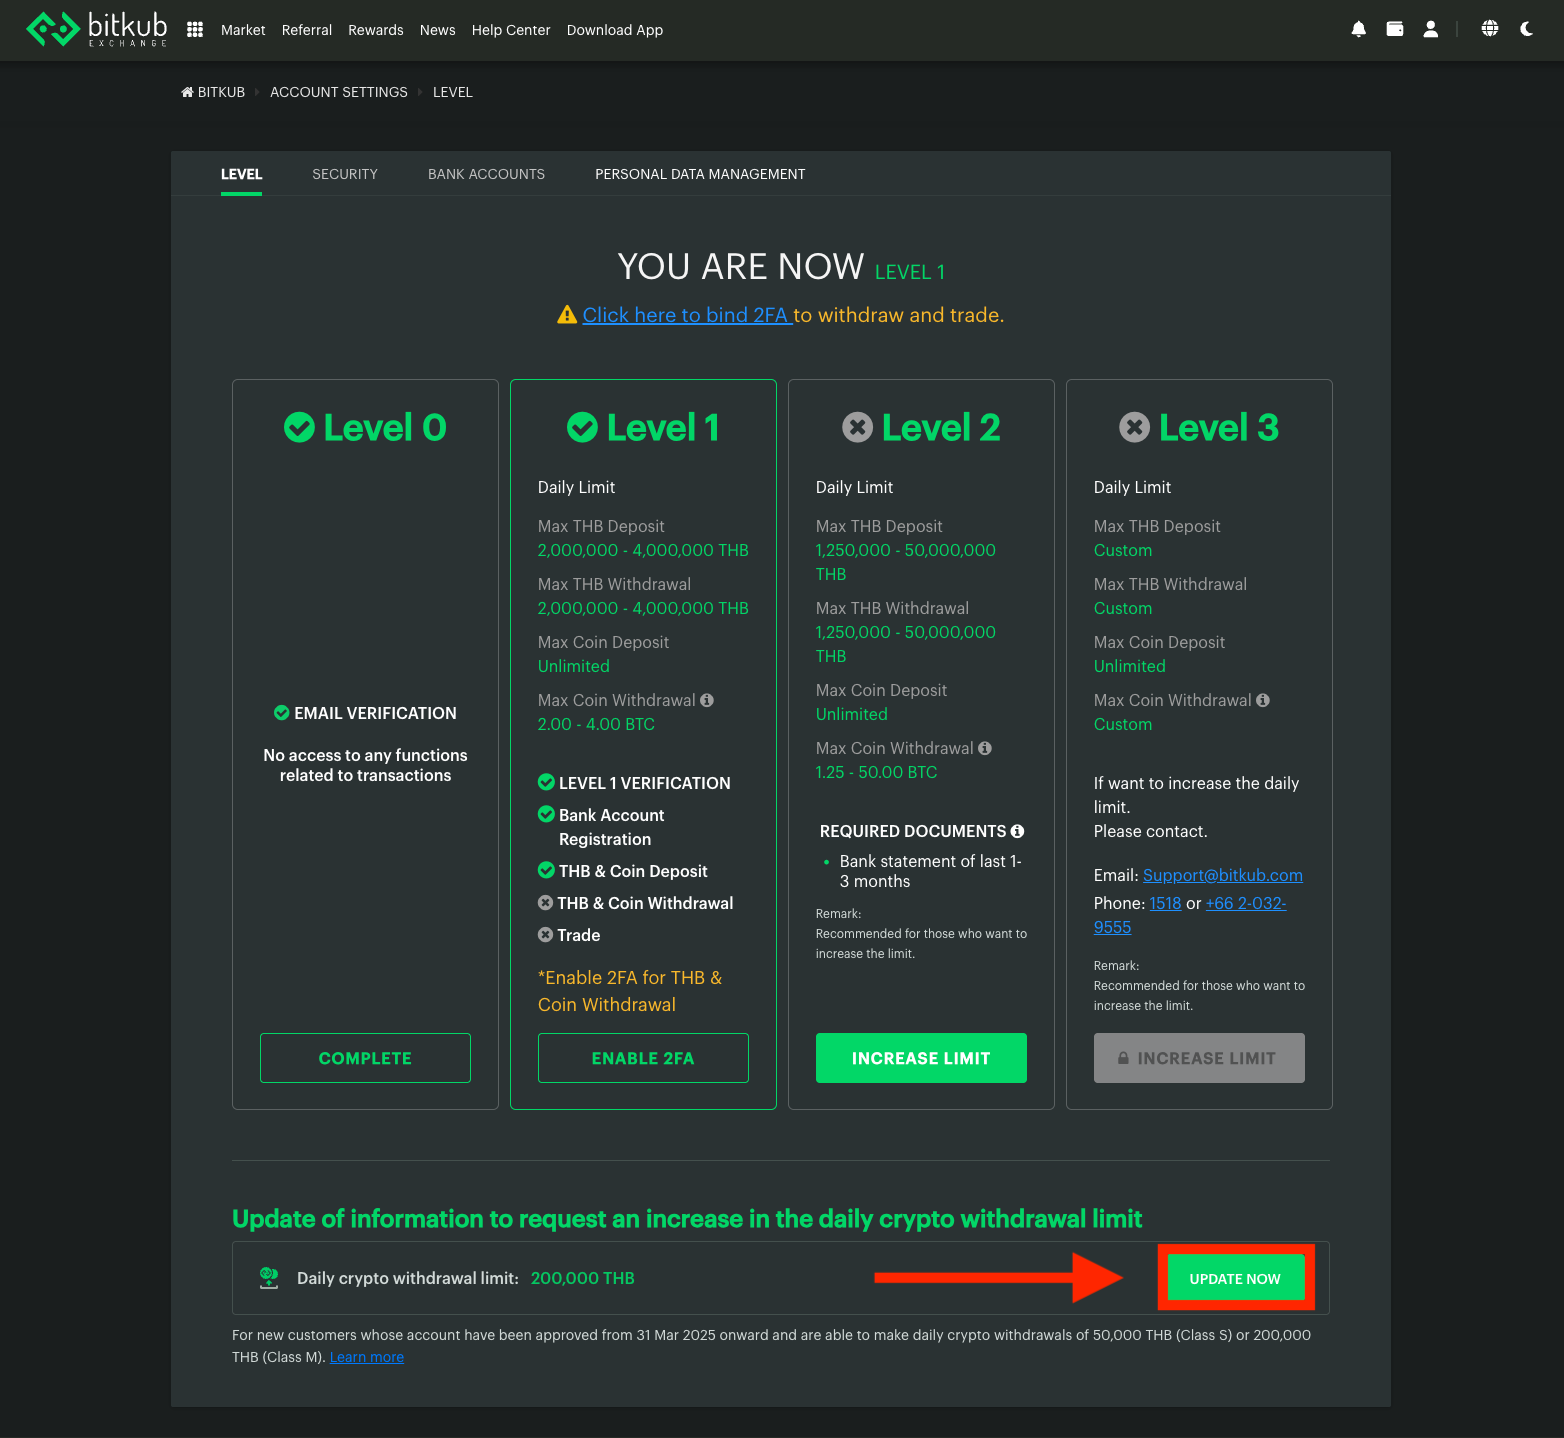Open the wallet icon in header
Viewport: 1564px width, 1438px height.
pos(1394,29)
